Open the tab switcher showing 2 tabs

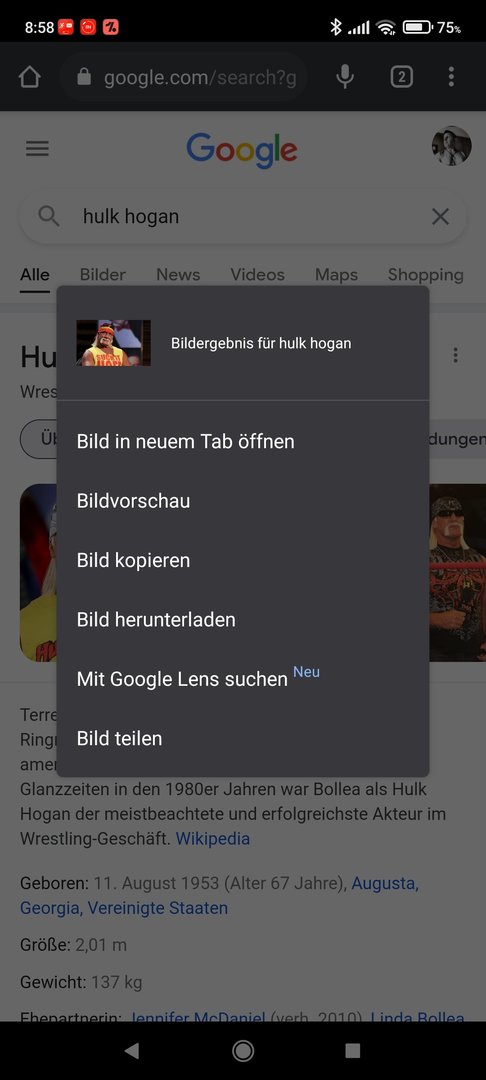[401, 76]
